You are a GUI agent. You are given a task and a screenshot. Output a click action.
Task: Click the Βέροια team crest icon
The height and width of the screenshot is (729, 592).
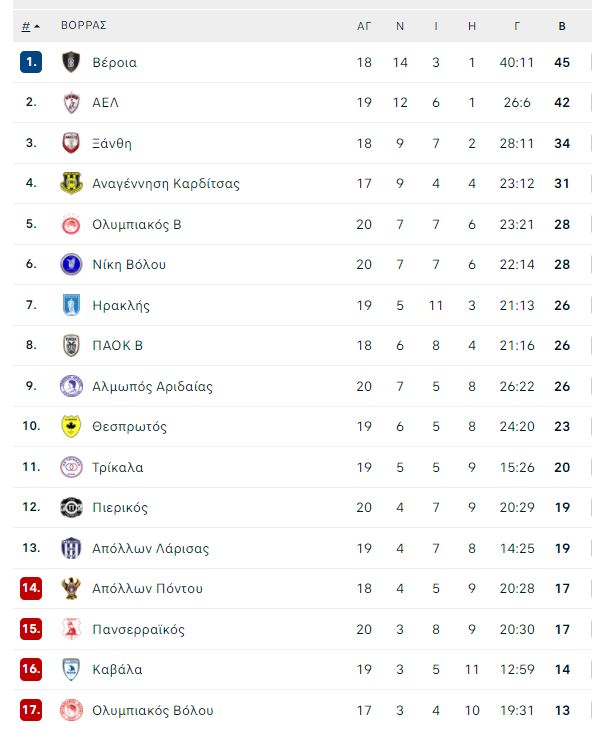[x=71, y=62]
